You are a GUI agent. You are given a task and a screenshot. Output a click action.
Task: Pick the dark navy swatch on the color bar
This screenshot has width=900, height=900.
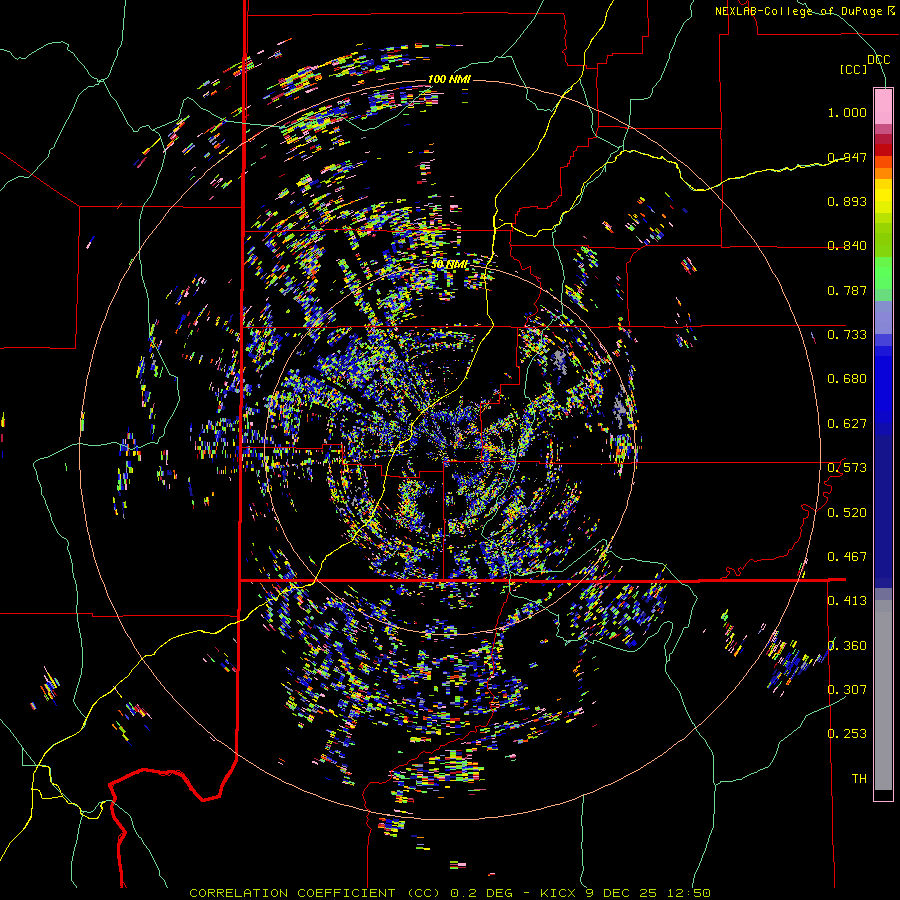point(883,505)
